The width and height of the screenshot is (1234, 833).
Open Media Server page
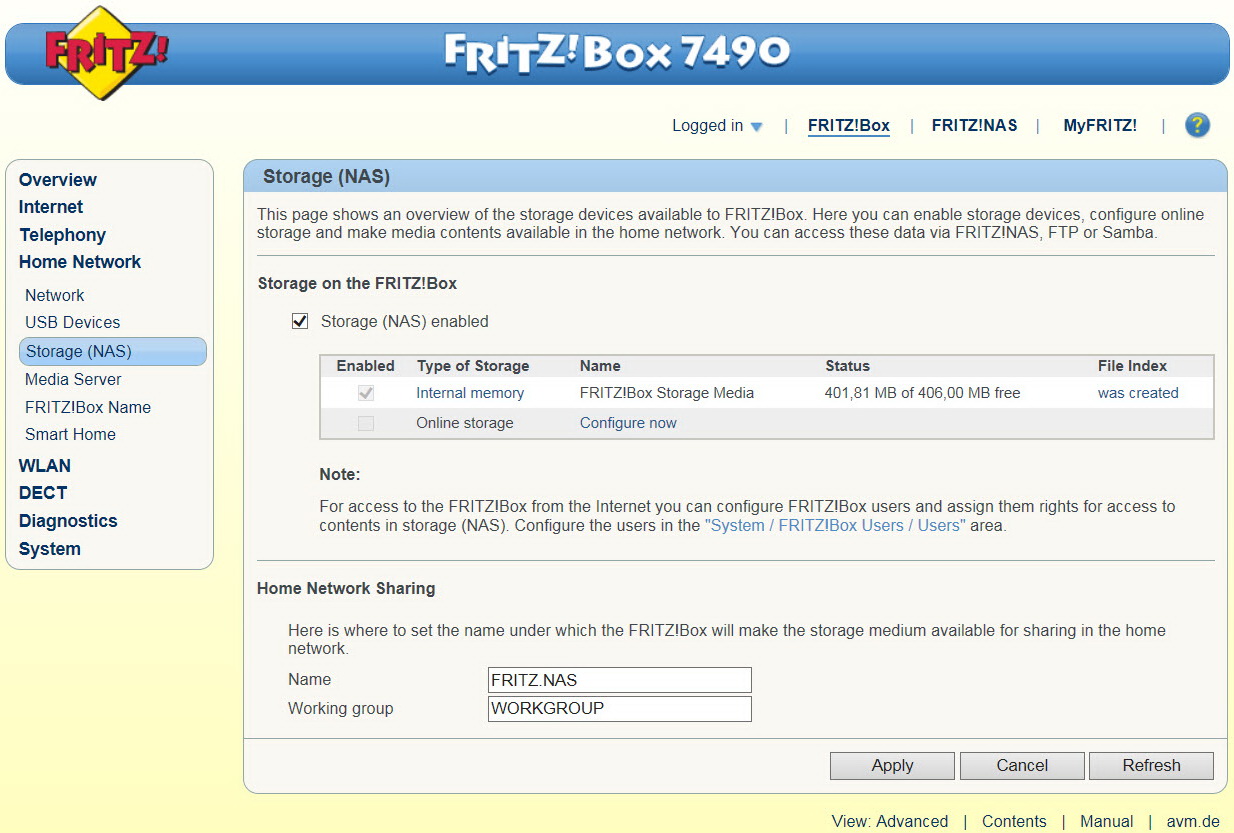(x=73, y=379)
